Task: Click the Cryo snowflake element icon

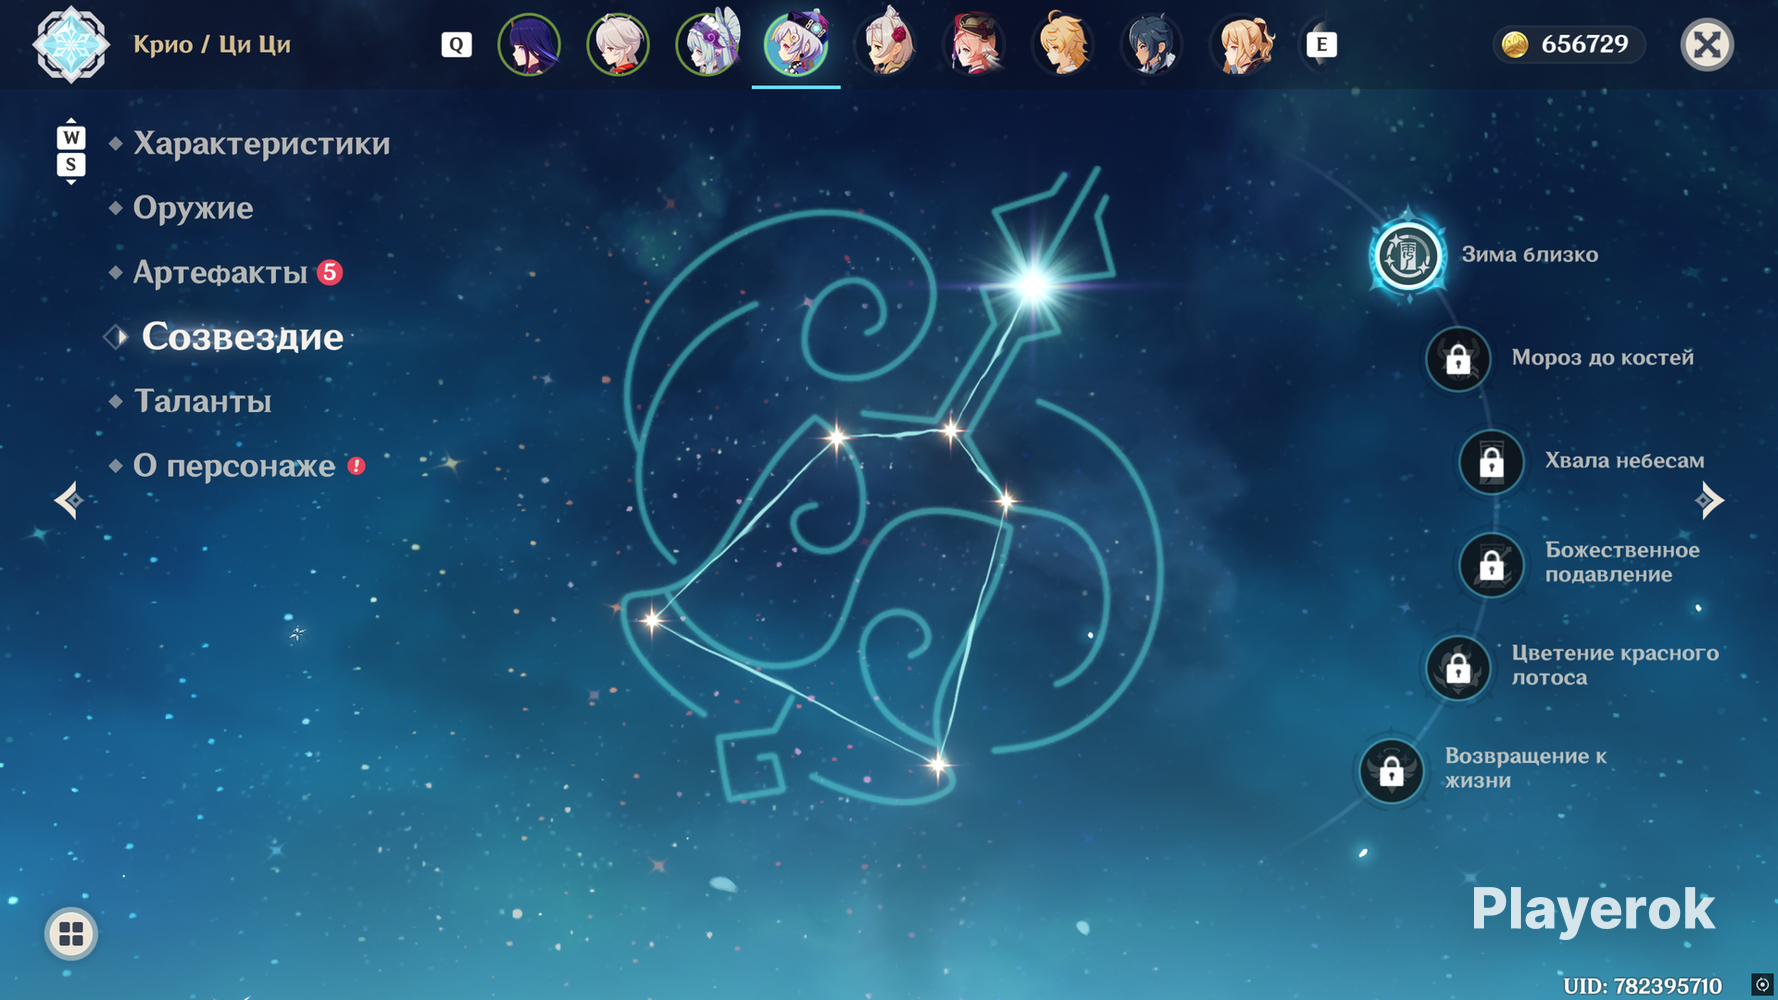Action: coord(71,45)
